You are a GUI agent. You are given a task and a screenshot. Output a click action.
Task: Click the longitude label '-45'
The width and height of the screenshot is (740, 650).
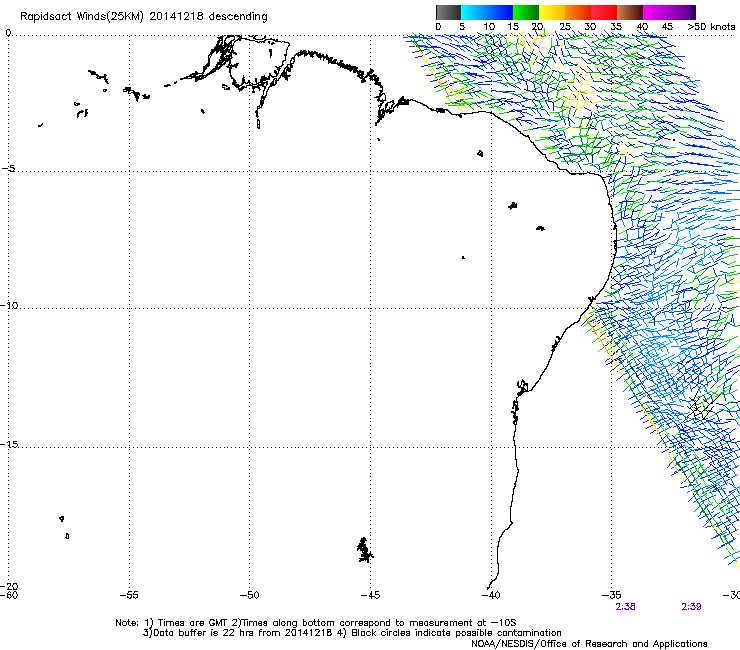370,595
